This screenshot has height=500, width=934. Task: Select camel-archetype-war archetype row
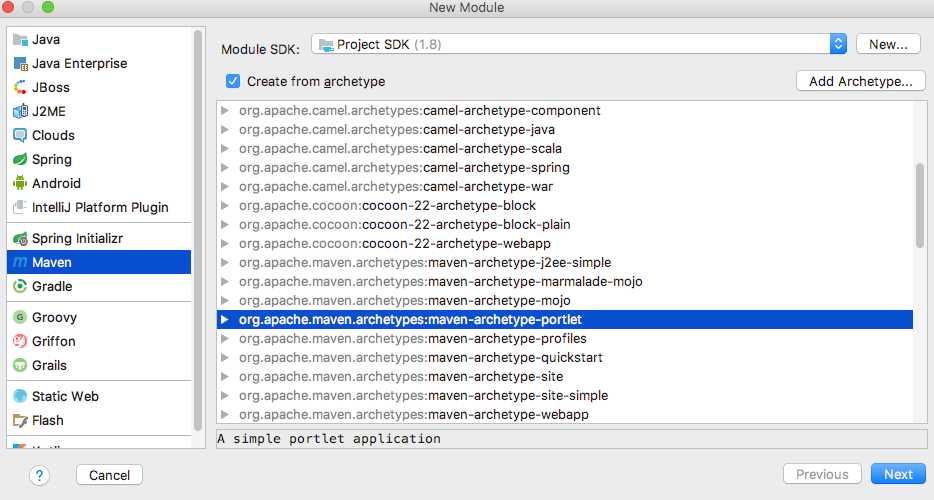click(x=565, y=187)
